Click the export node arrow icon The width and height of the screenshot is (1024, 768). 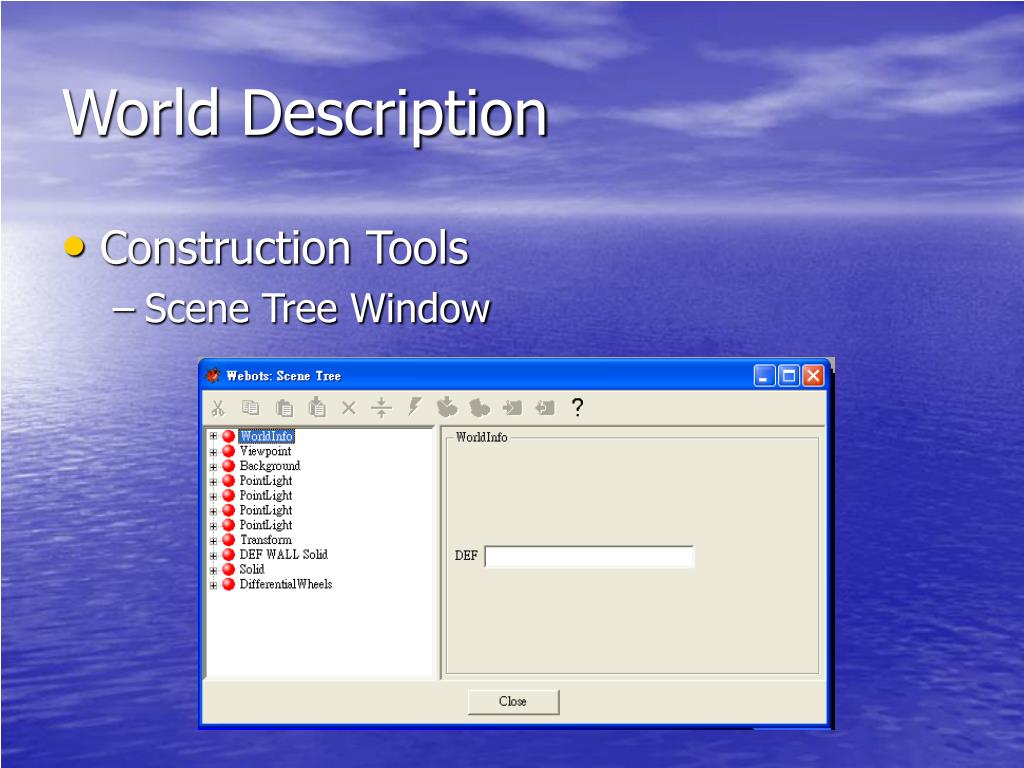click(x=545, y=408)
